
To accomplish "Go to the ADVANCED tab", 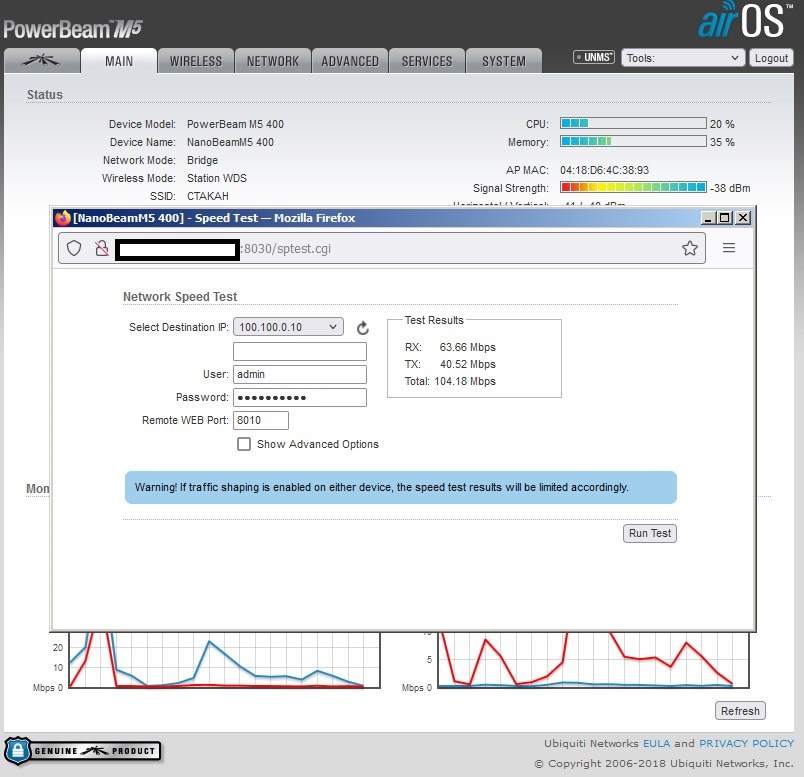I will [350, 61].
